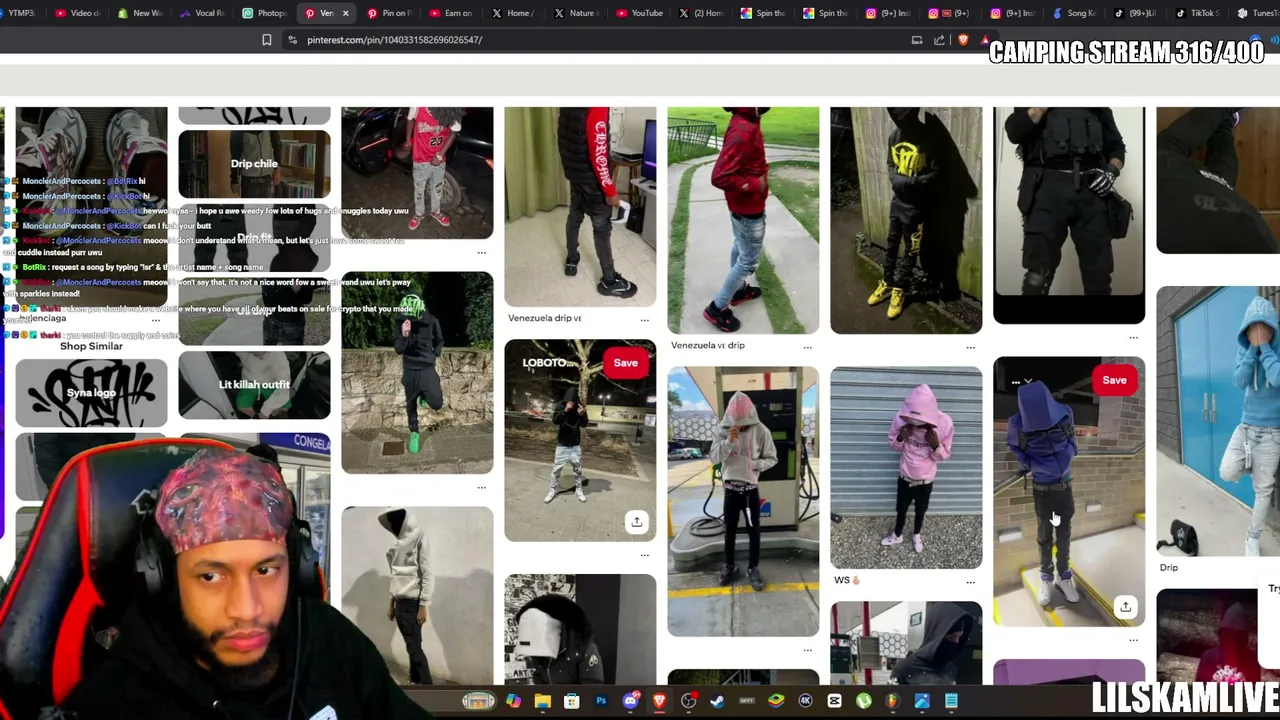The height and width of the screenshot is (720, 1280).
Task: Switch to the 'Pin on P' Pinterest tab
Action: pyautogui.click(x=388, y=13)
